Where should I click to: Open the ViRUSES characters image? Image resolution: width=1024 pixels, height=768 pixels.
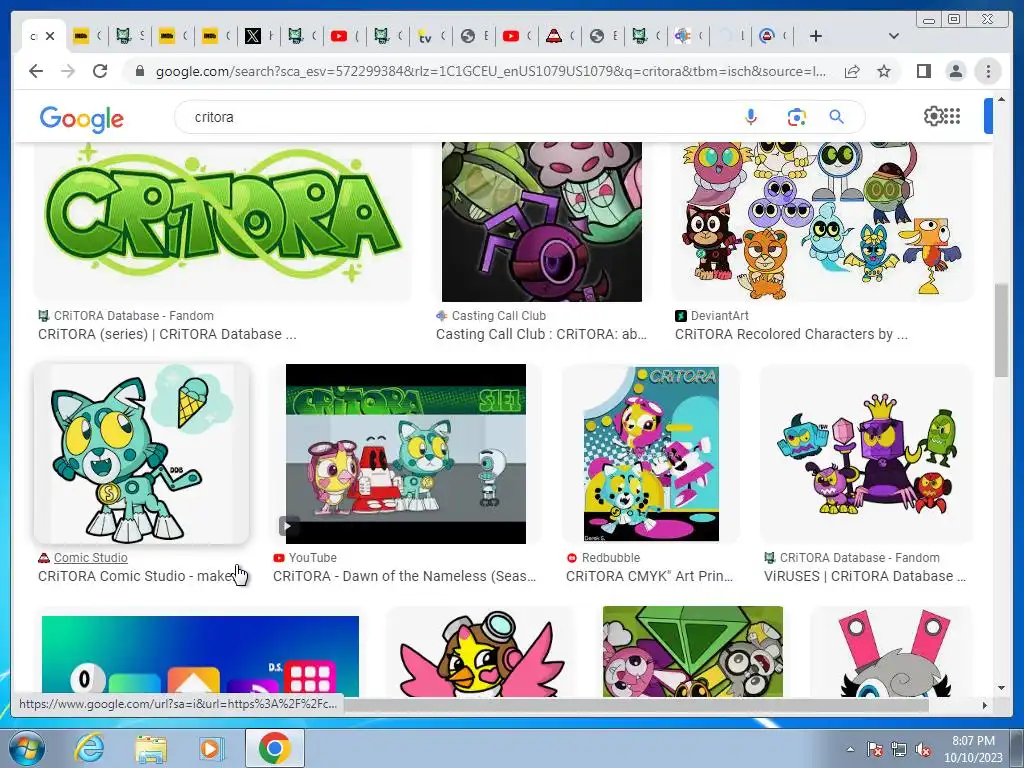pos(867,454)
